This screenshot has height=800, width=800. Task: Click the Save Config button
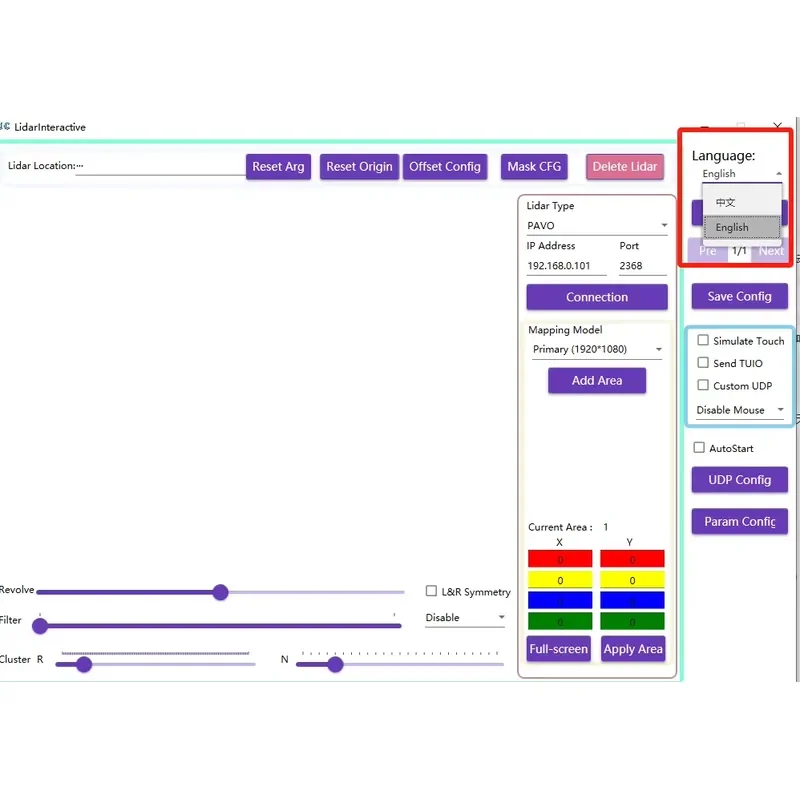(739, 296)
